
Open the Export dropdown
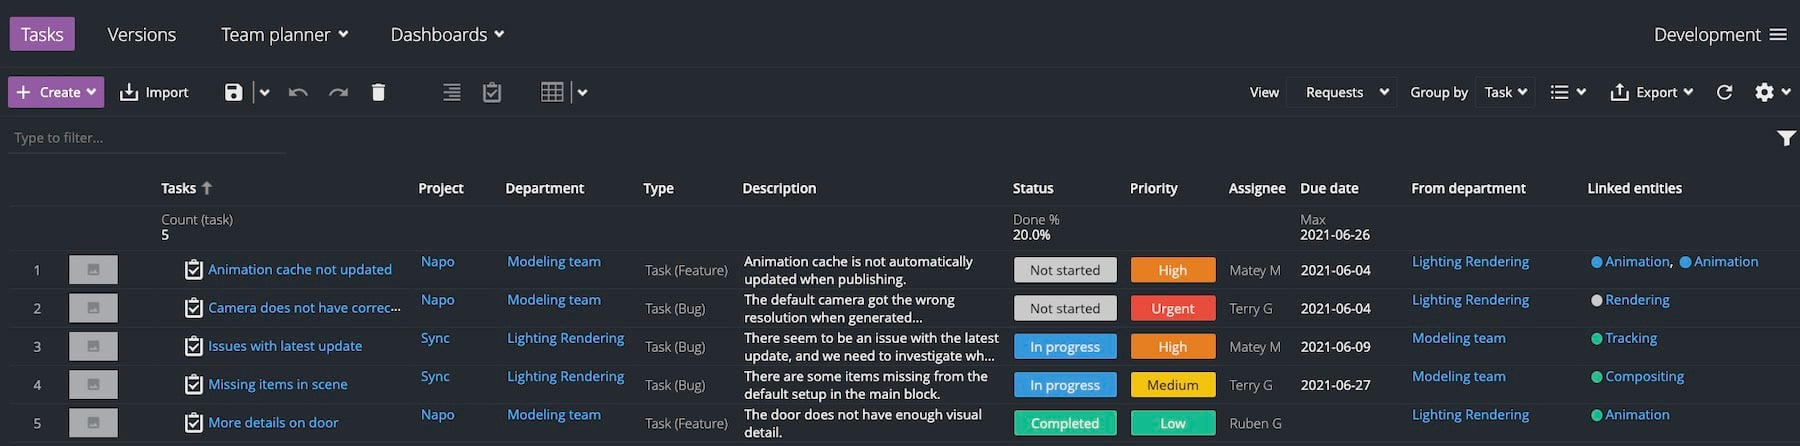coord(1652,92)
